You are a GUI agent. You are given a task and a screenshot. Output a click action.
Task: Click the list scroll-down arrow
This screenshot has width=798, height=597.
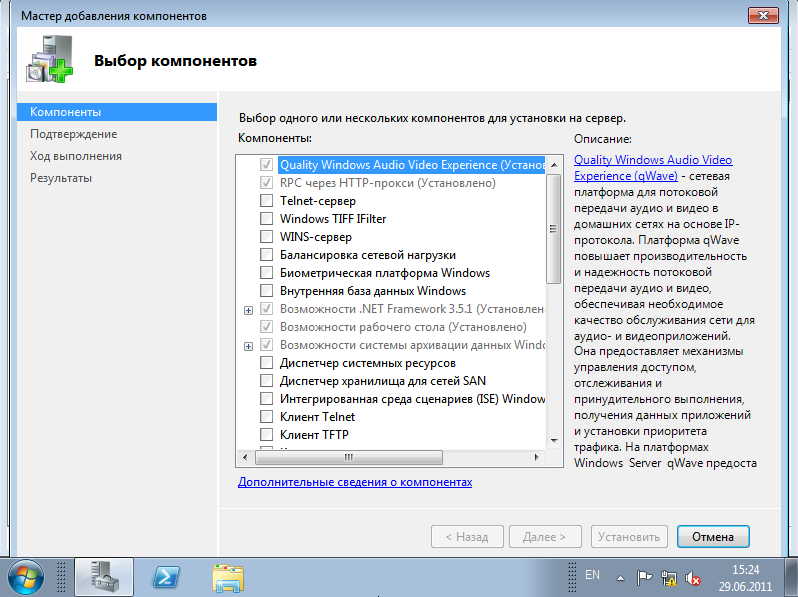click(554, 441)
